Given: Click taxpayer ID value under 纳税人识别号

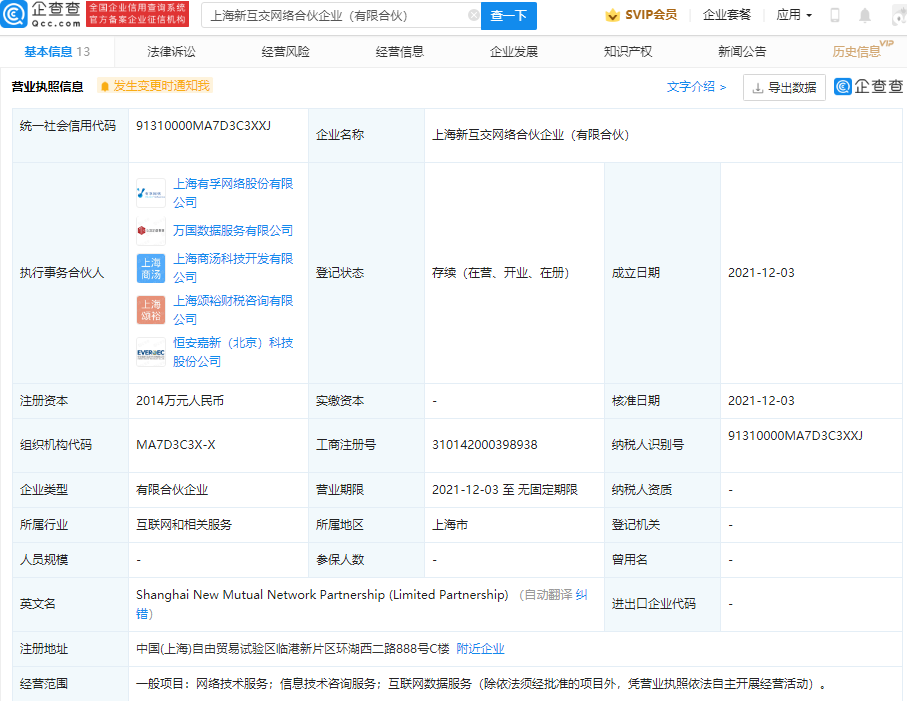Looking at the screenshot, I should point(795,436).
